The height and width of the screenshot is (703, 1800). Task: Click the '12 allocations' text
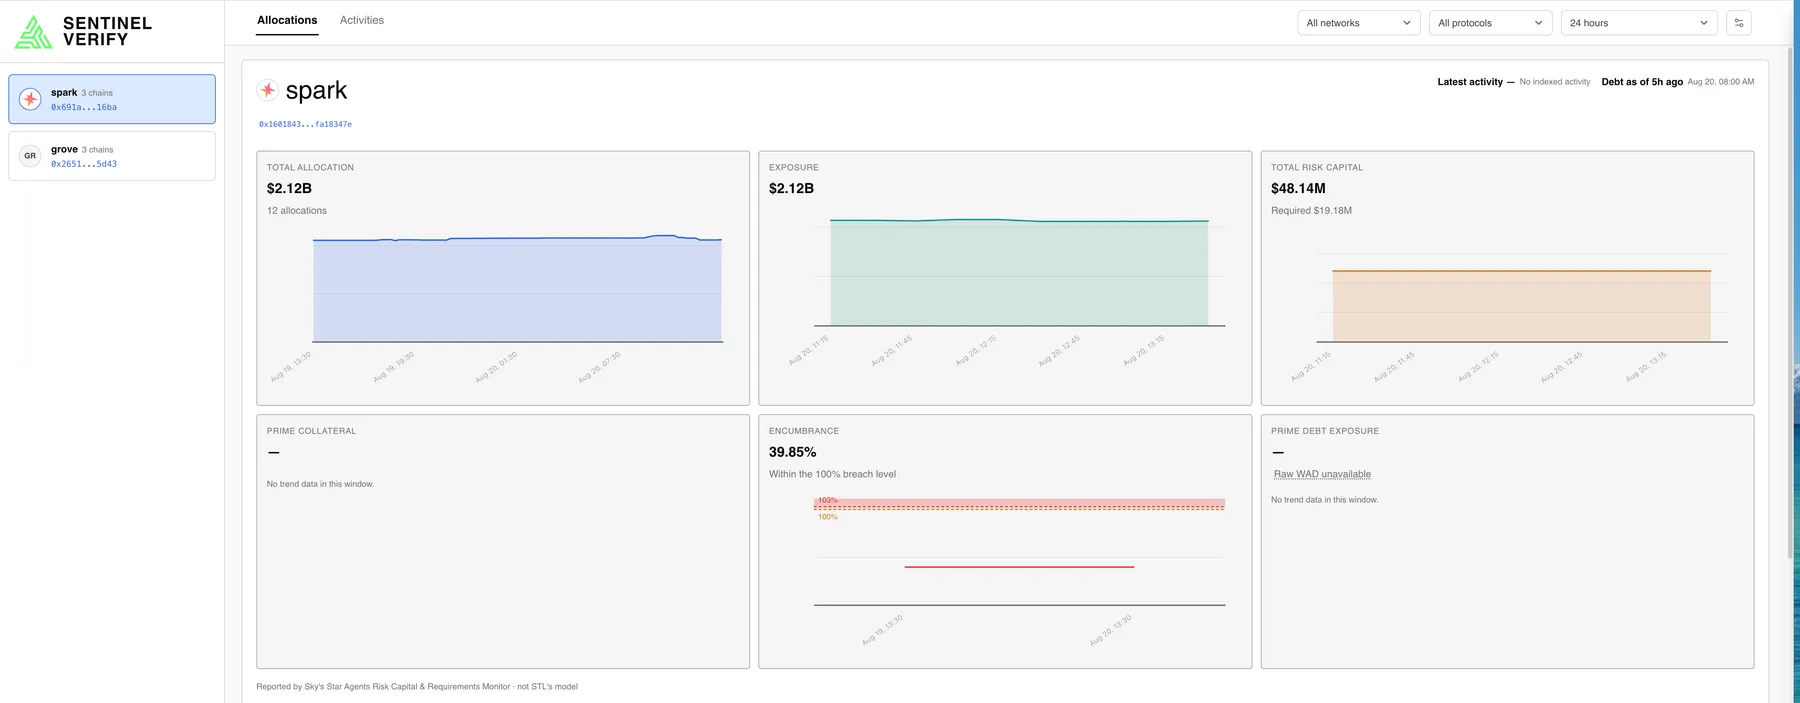coord(297,211)
